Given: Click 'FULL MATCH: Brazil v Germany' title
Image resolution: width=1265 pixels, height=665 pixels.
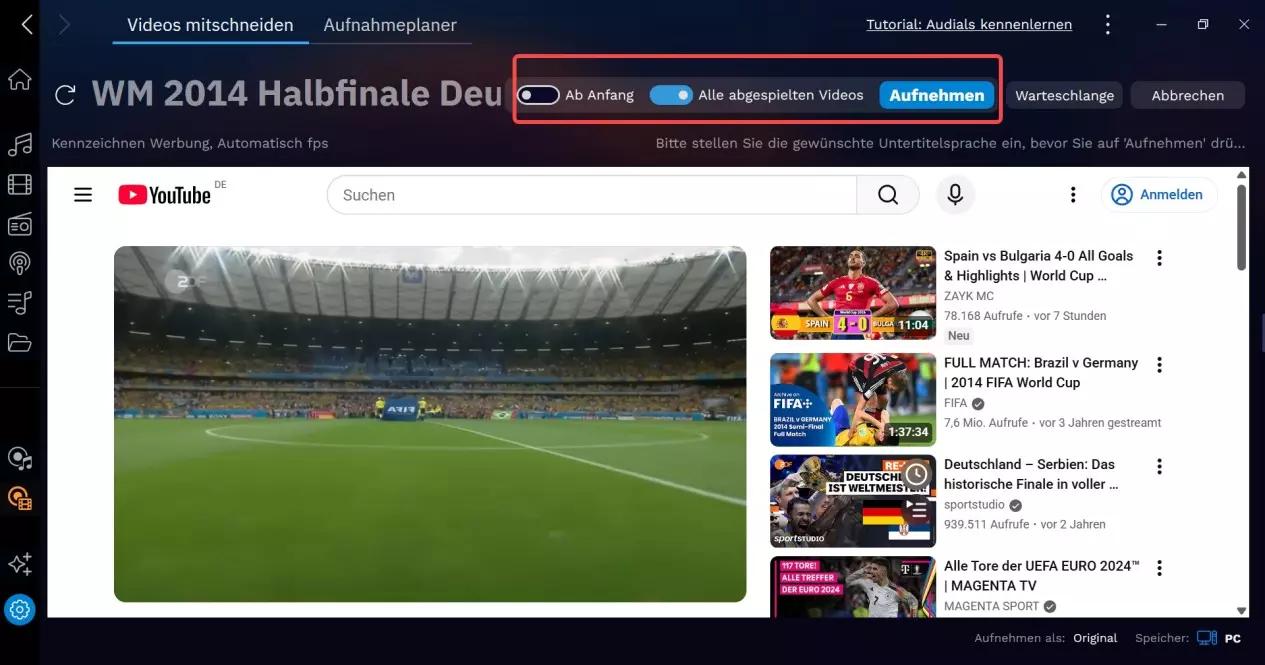Looking at the screenshot, I should pyautogui.click(x=1041, y=372).
